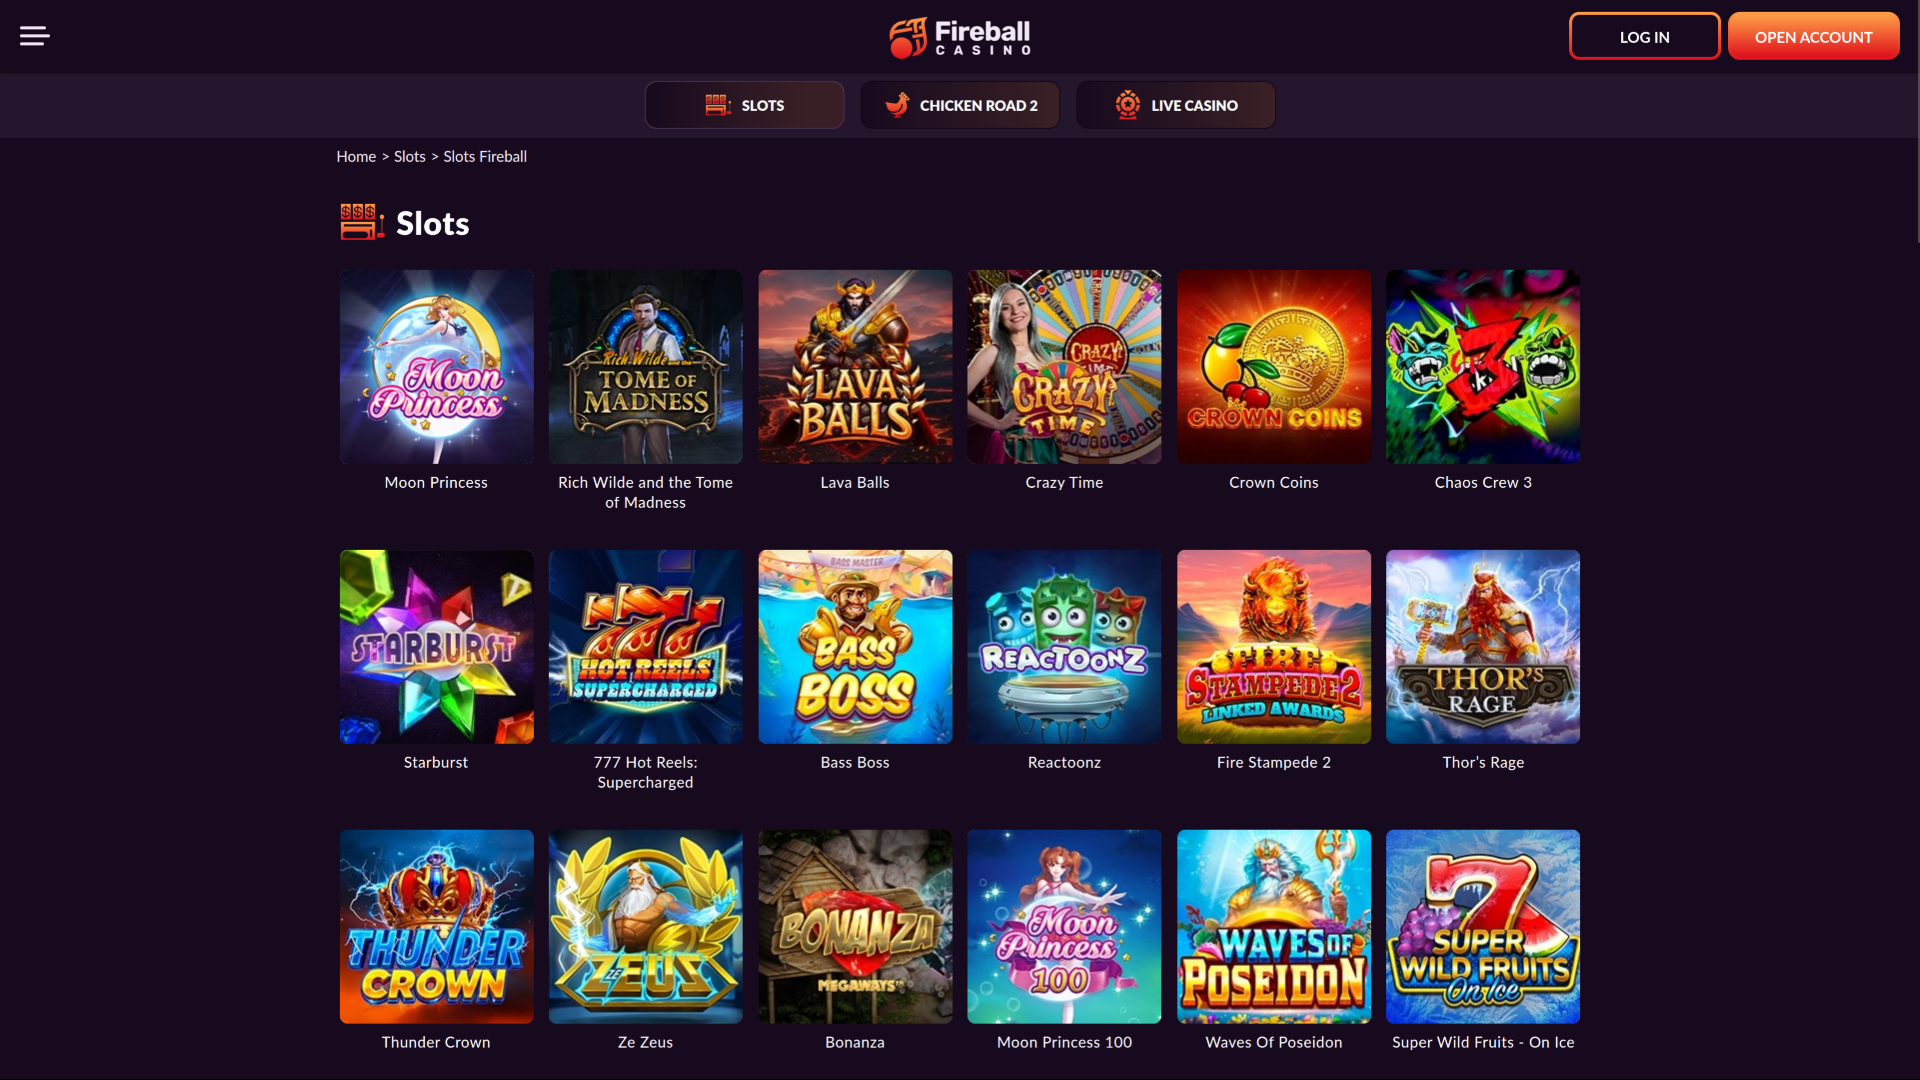Click the Fireball Casino logo
The width and height of the screenshot is (1920, 1080).
coord(960,37)
